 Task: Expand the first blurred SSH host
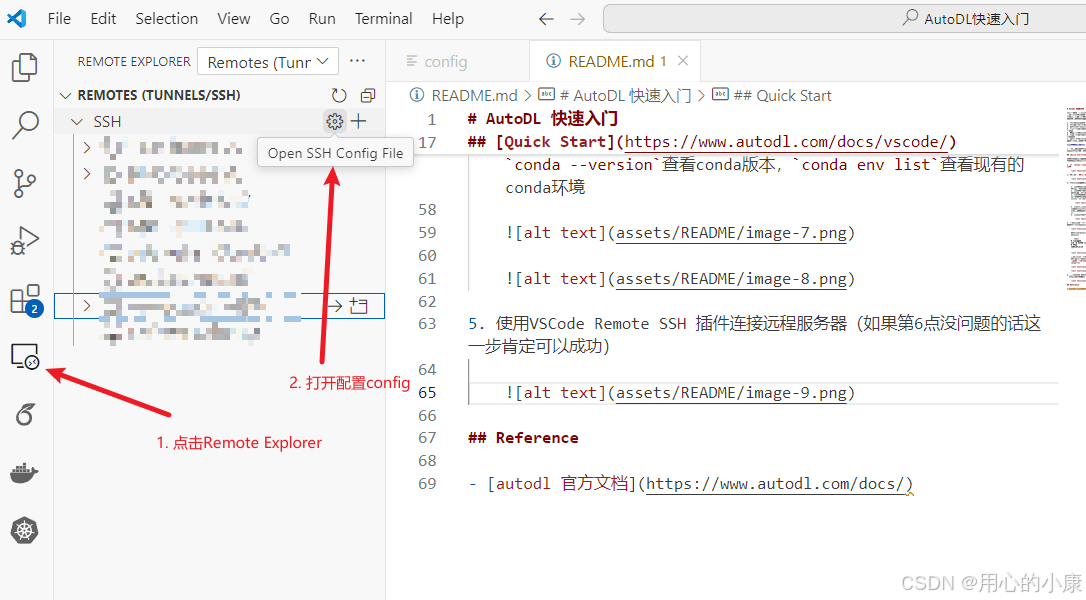[x=87, y=147]
